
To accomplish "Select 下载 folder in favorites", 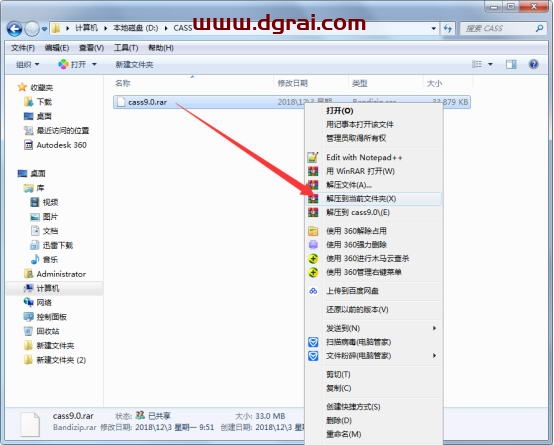I will pyautogui.click(x=38, y=102).
